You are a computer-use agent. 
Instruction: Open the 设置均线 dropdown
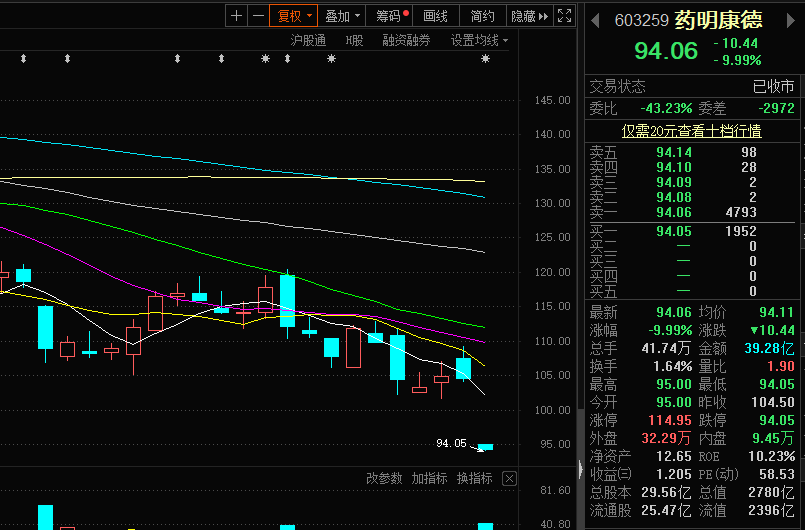click(479, 41)
